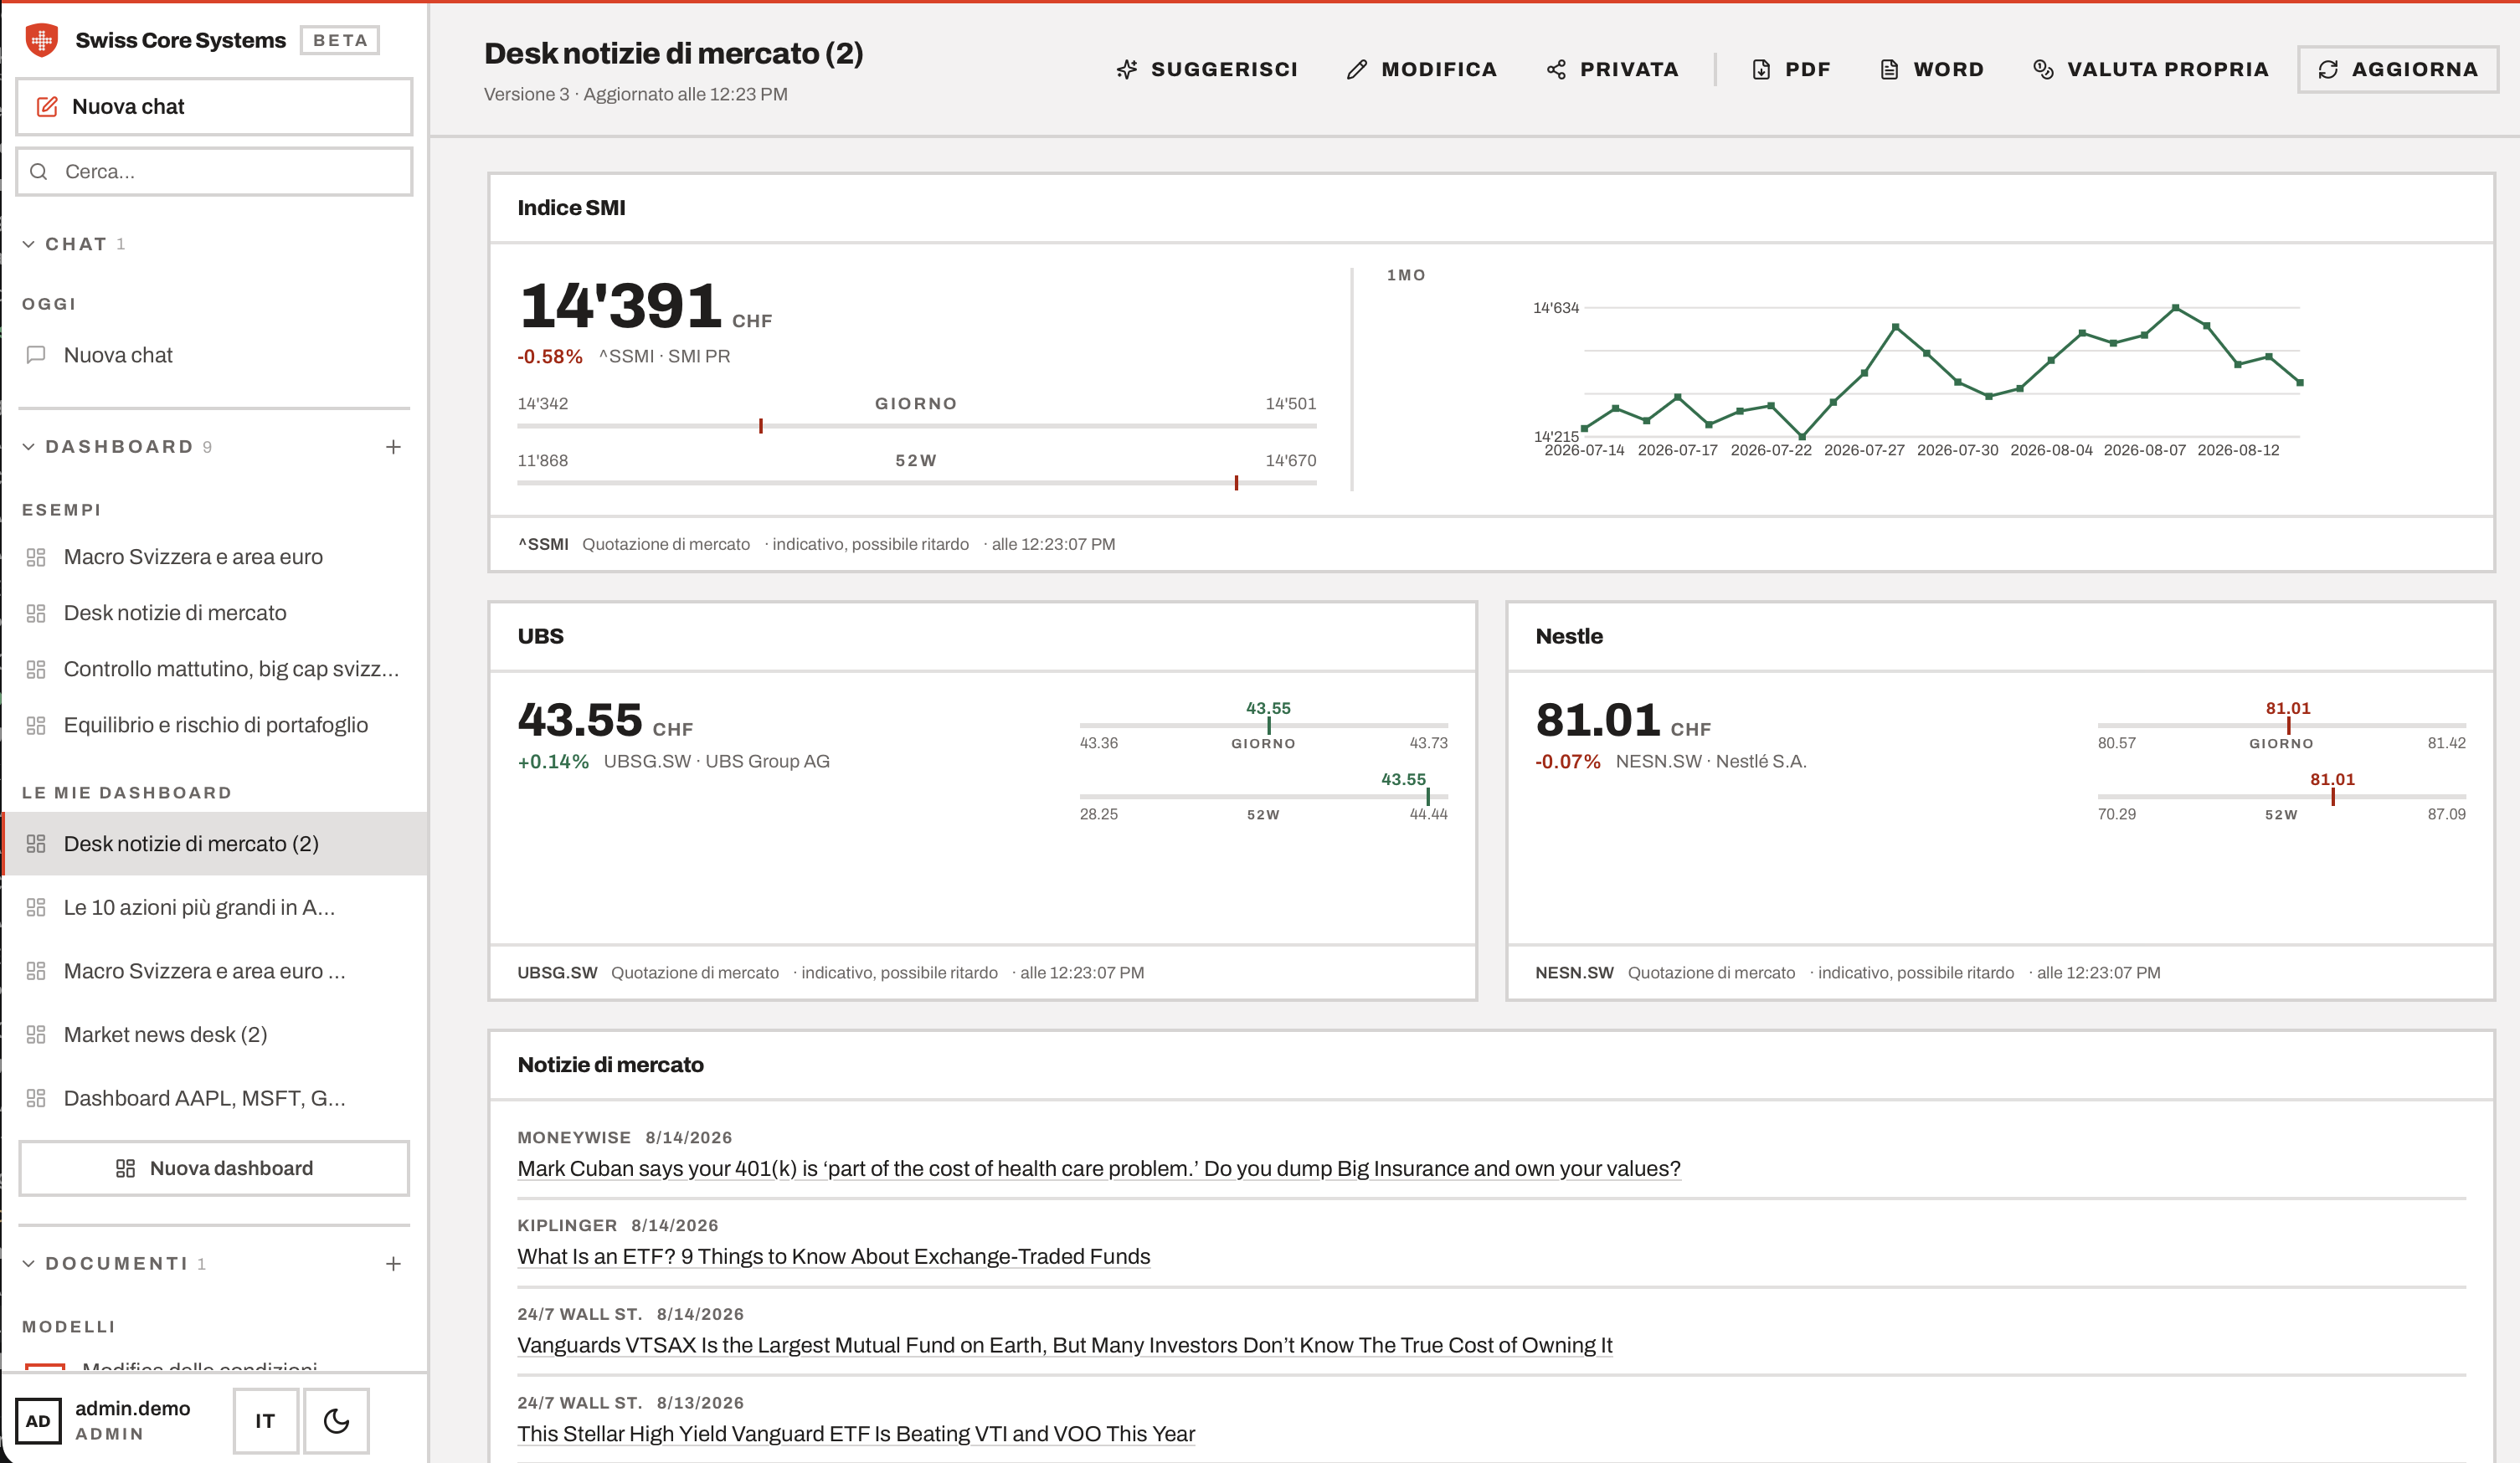Toggle the PRIVATA sharing button
The height and width of the screenshot is (1463, 2520).
[1612, 69]
